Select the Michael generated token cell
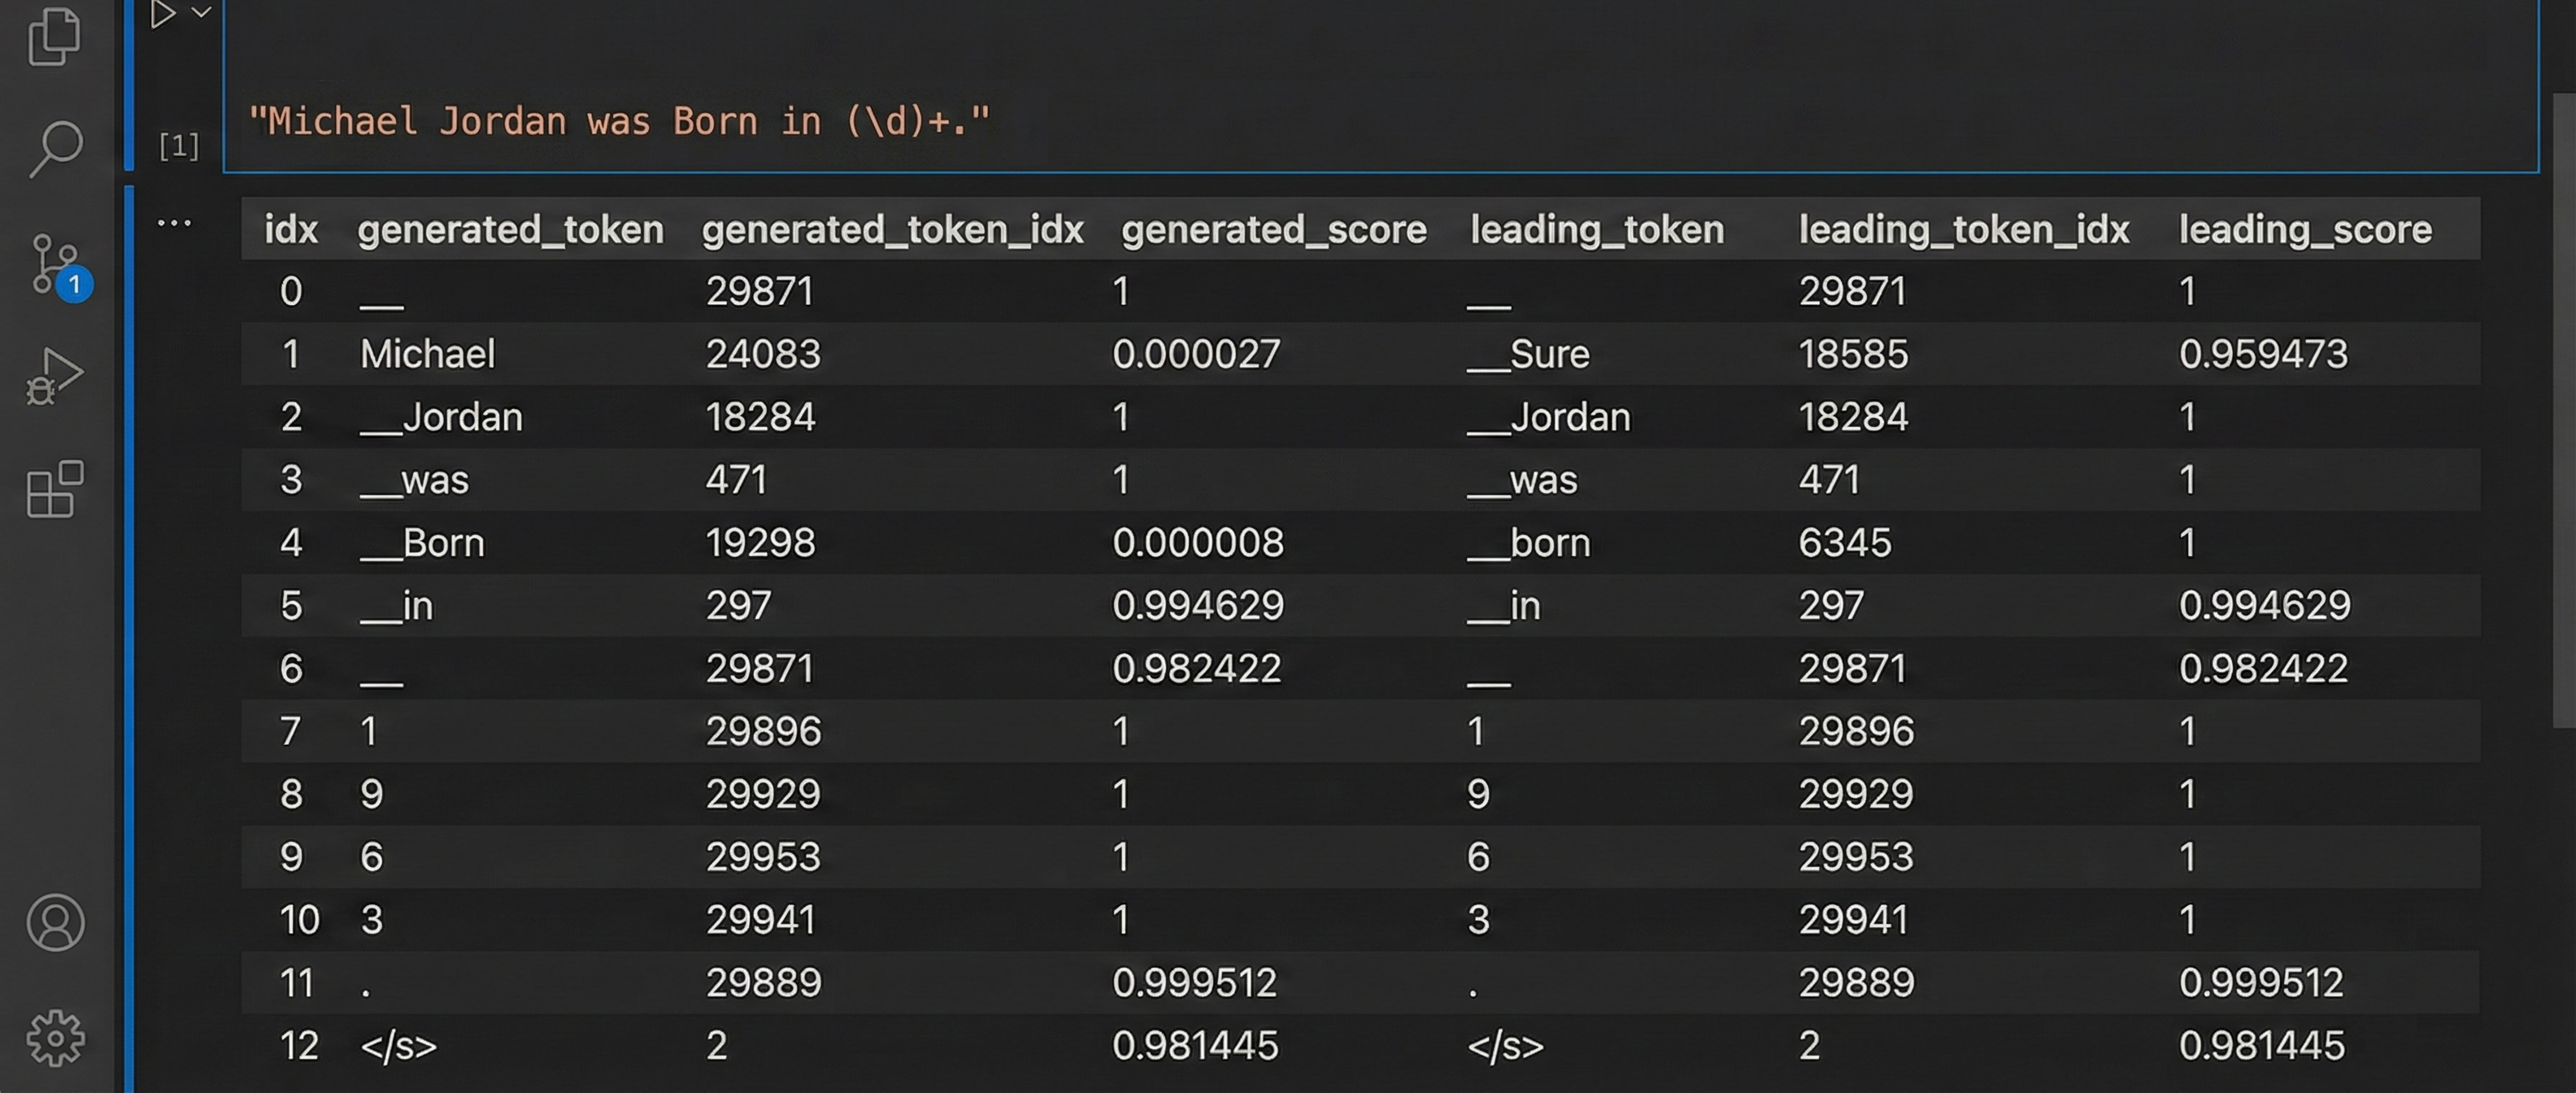 pos(427,354)
